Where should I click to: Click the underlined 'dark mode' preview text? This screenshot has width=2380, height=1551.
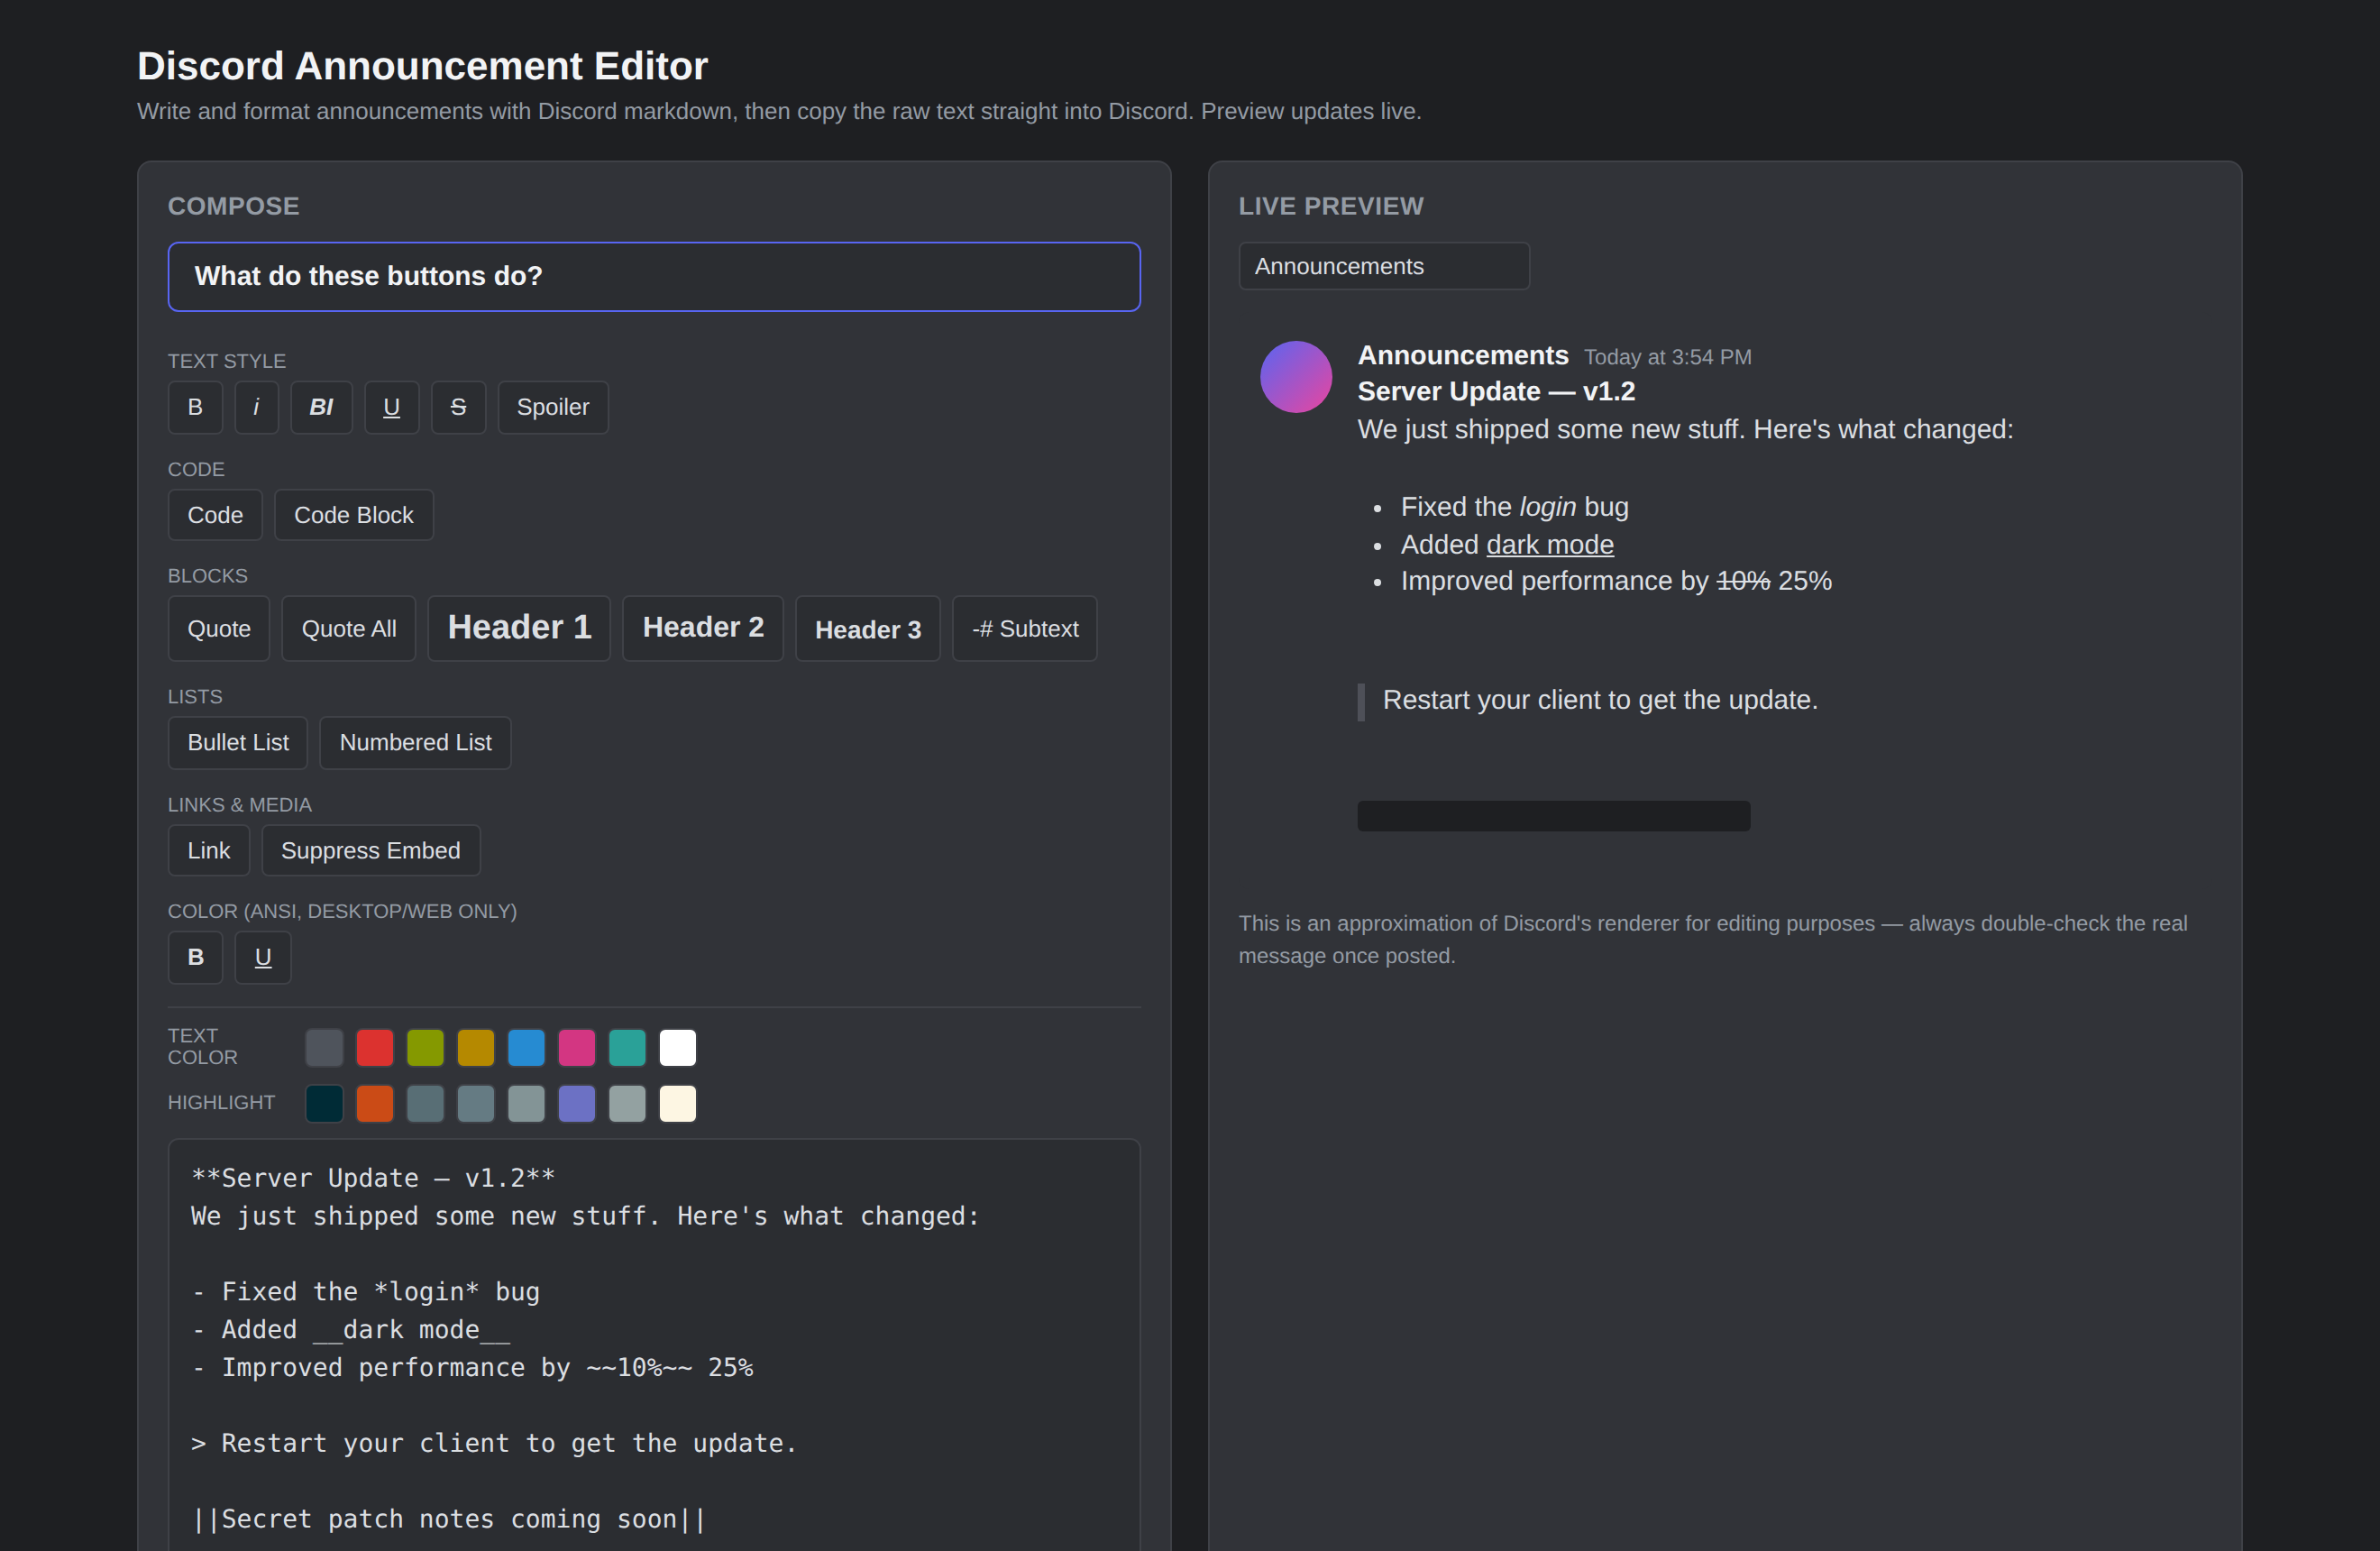1549,544
